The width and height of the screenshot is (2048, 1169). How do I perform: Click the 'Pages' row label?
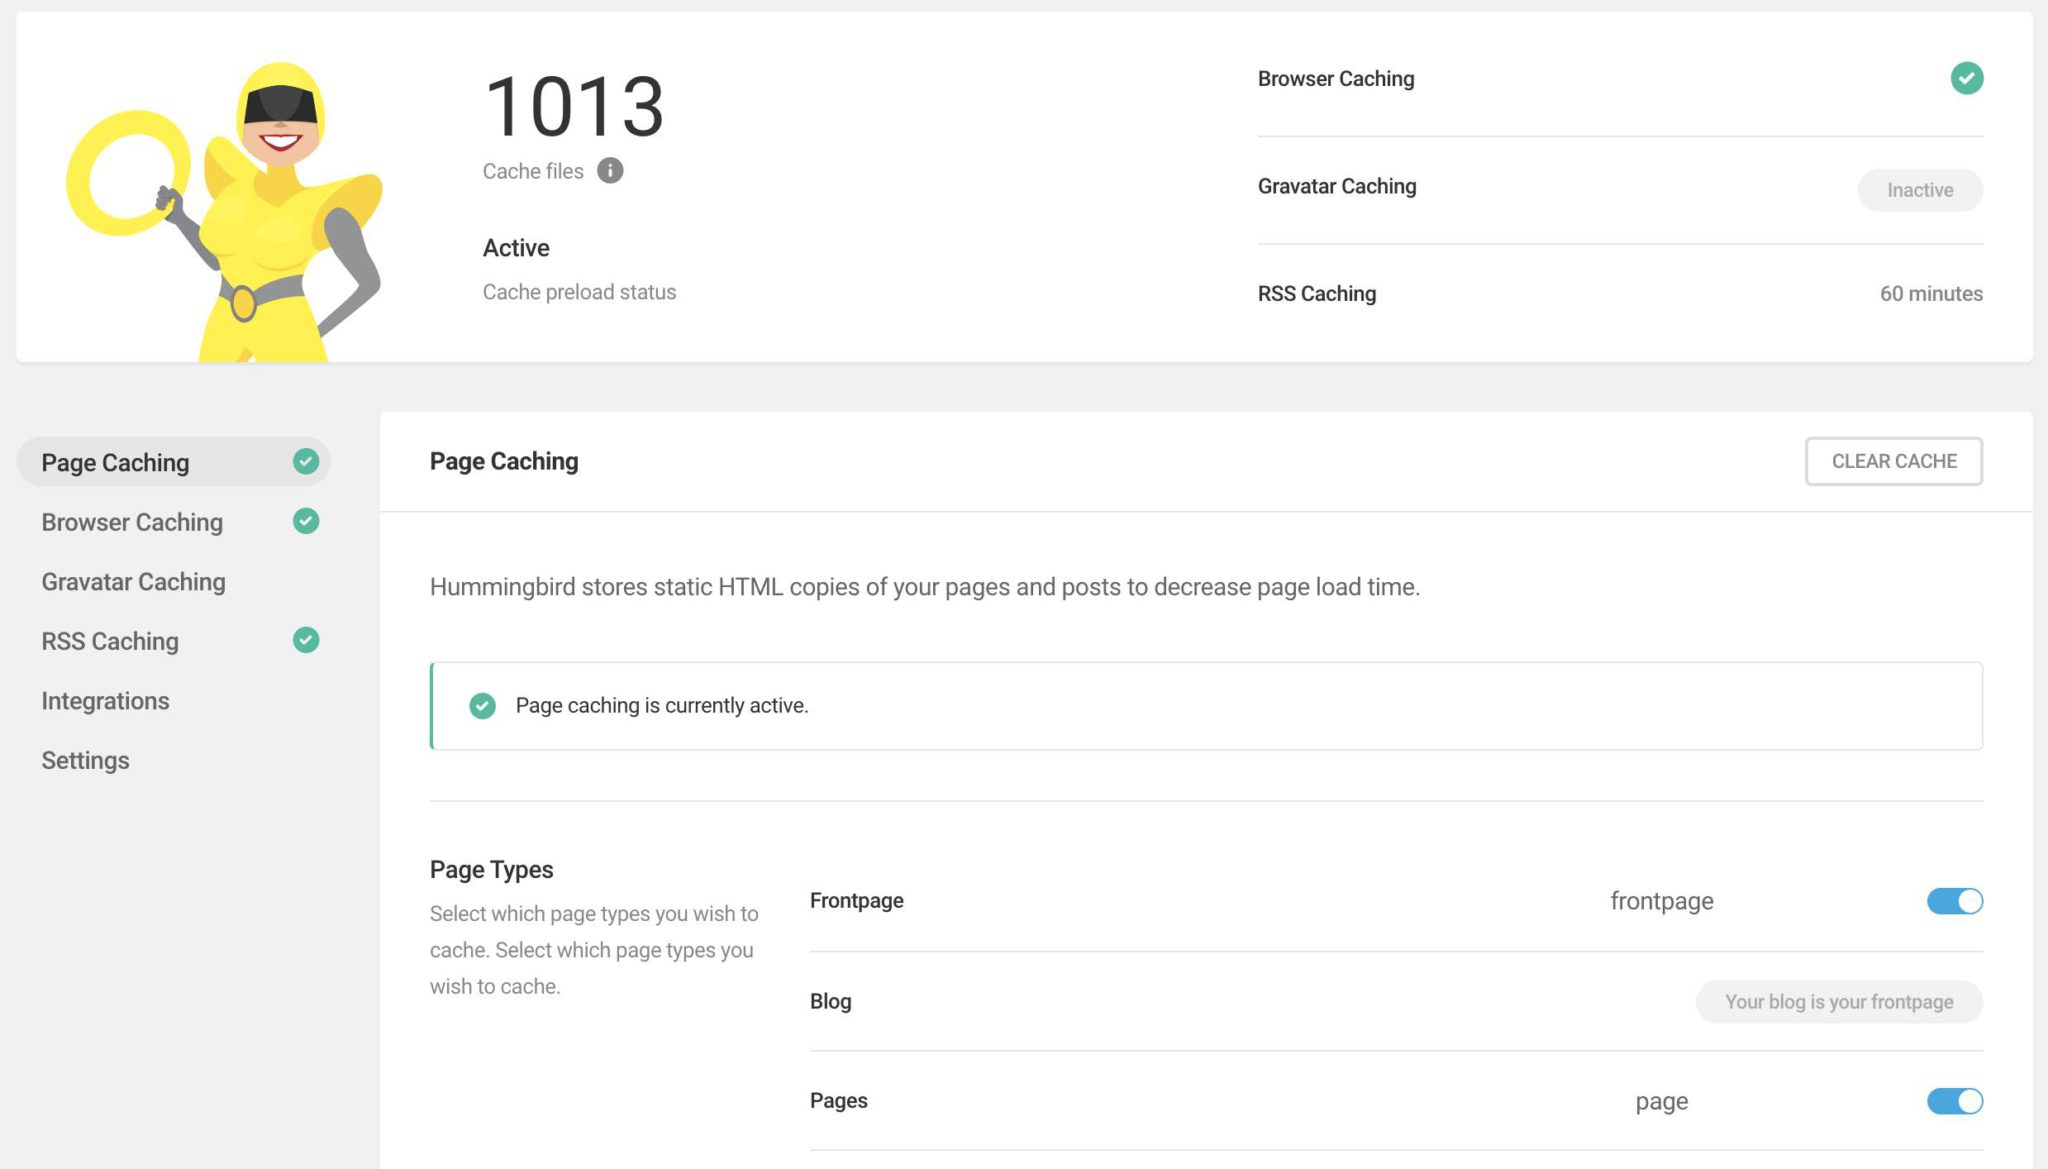click(839, 1101)
